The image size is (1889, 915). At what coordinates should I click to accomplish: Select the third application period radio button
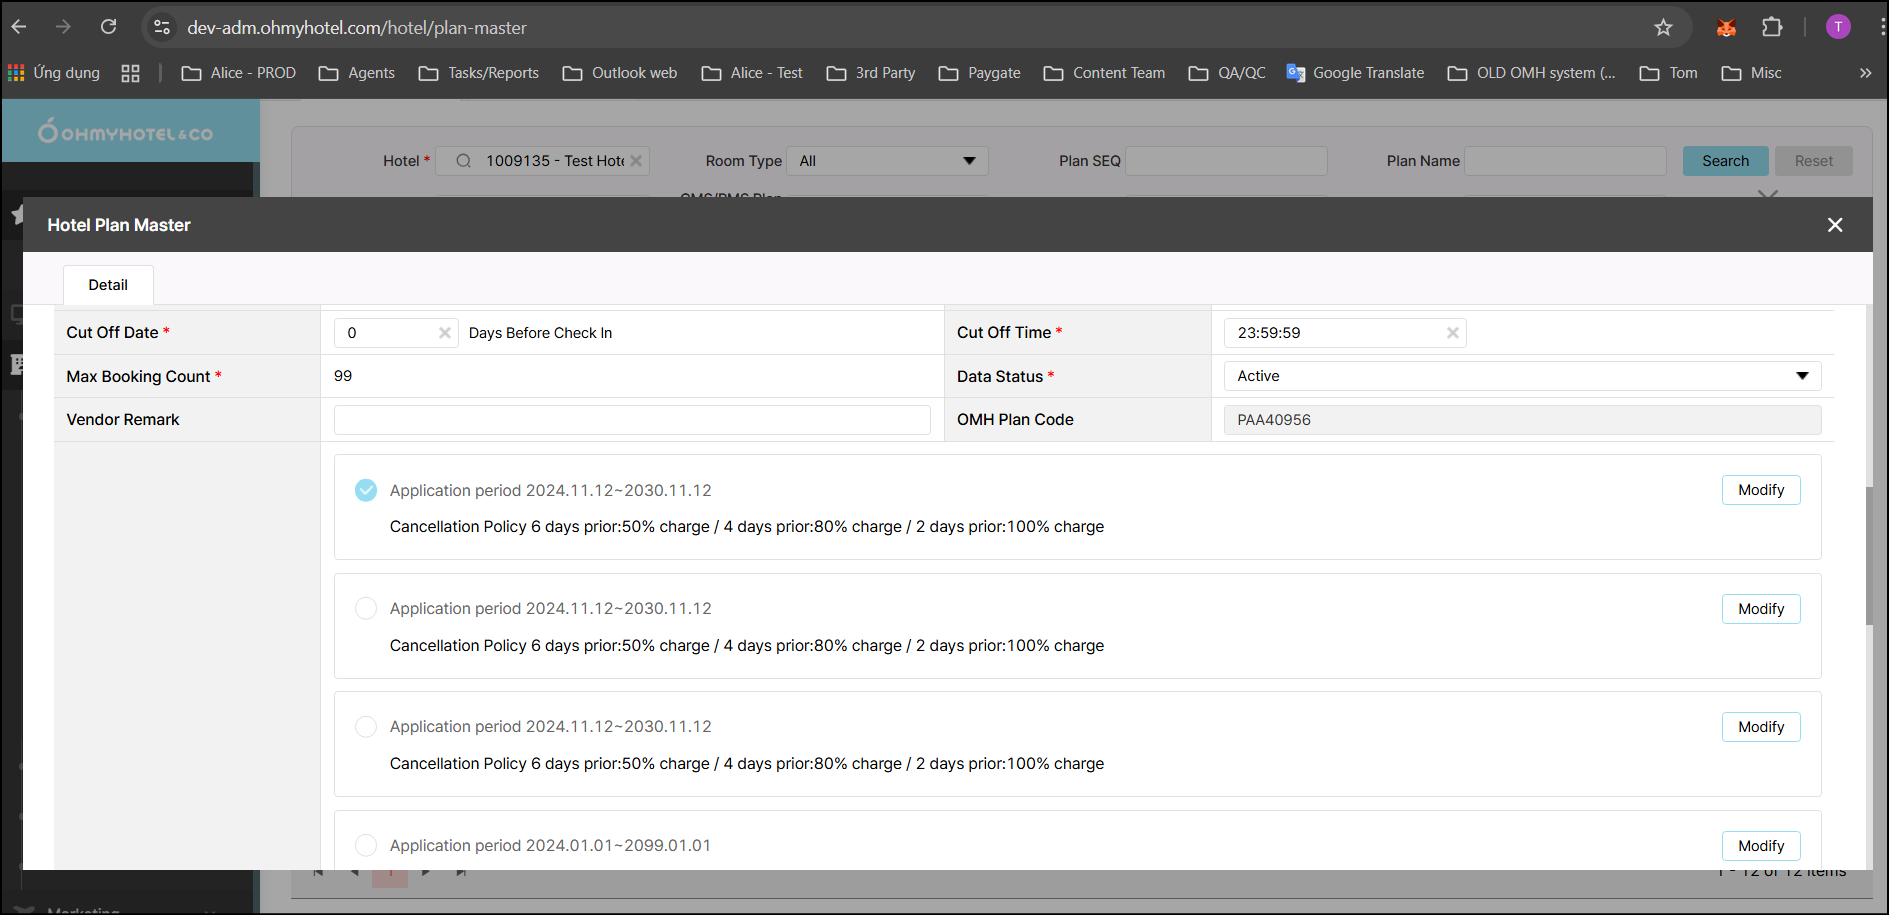[366, 727]
